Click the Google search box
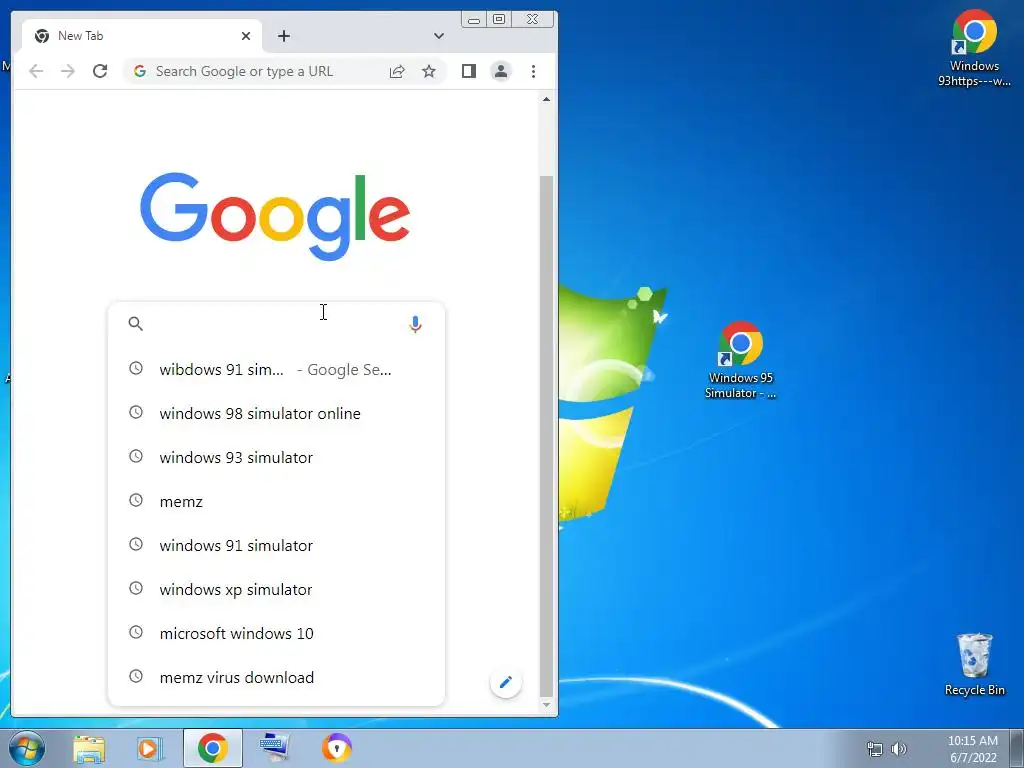1024x768 pixels. (x=276, y=324)
